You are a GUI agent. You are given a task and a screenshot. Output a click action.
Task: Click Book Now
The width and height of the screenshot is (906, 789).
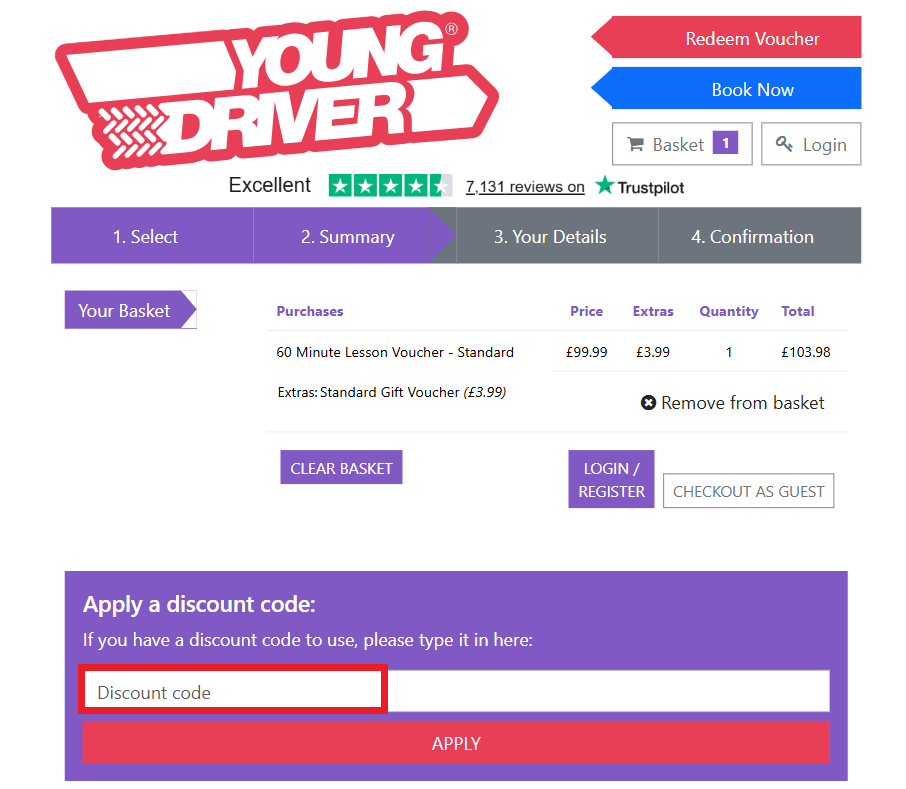point(752,88)
